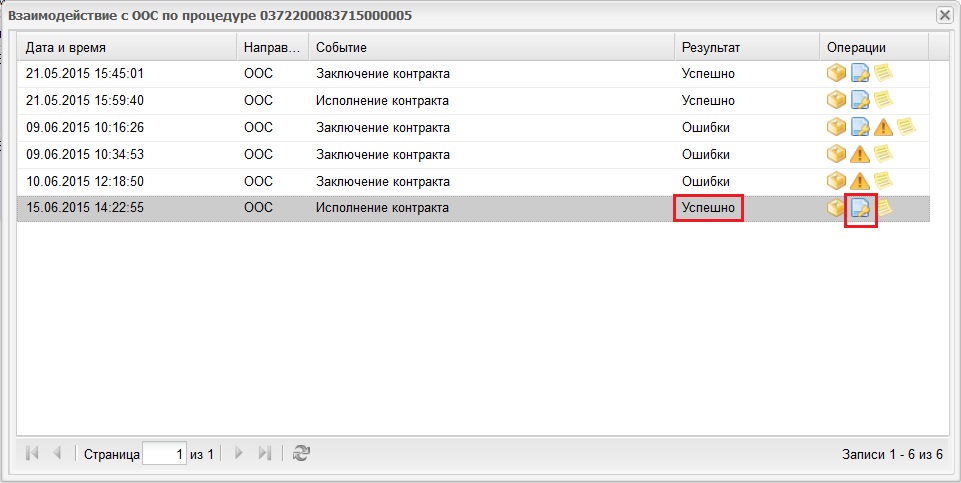Click the ООС direction cell in the 15:45:01 row
Viewport: 961px width, 483px height.
pyautogui.click(x=258, y=74)
